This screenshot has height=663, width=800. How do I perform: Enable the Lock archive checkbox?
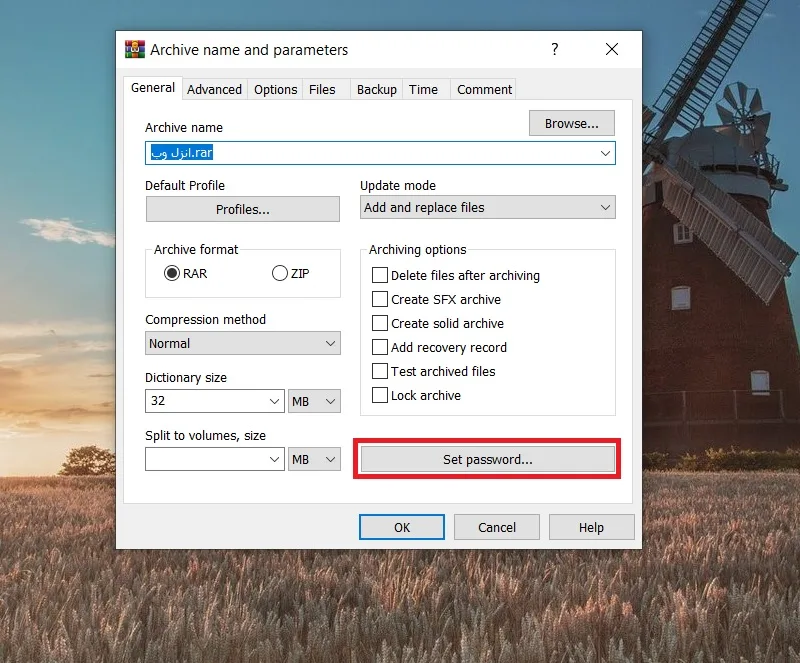point(380,395)
